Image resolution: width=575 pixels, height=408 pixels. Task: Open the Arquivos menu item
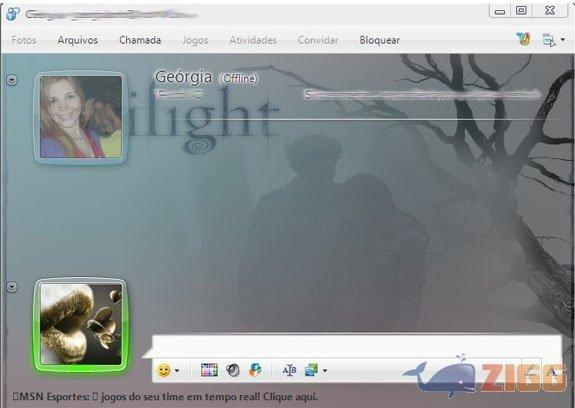(x=78, y=40)
